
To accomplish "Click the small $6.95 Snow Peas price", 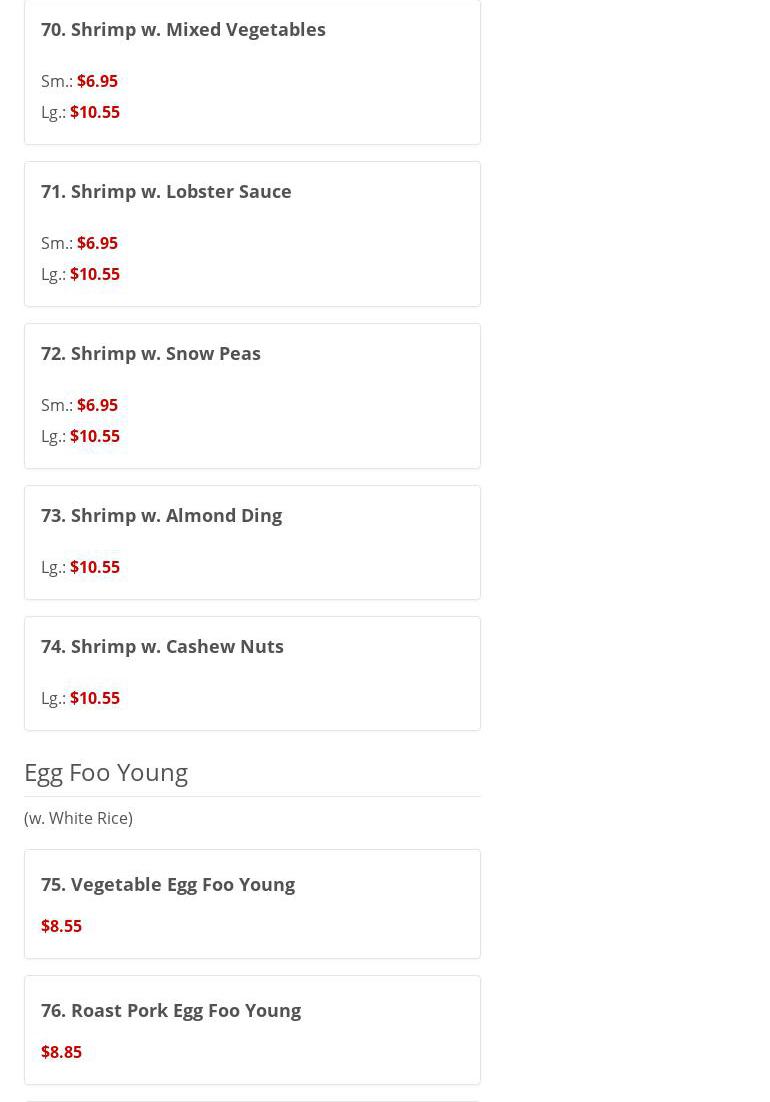I will (x=97, y=405).
